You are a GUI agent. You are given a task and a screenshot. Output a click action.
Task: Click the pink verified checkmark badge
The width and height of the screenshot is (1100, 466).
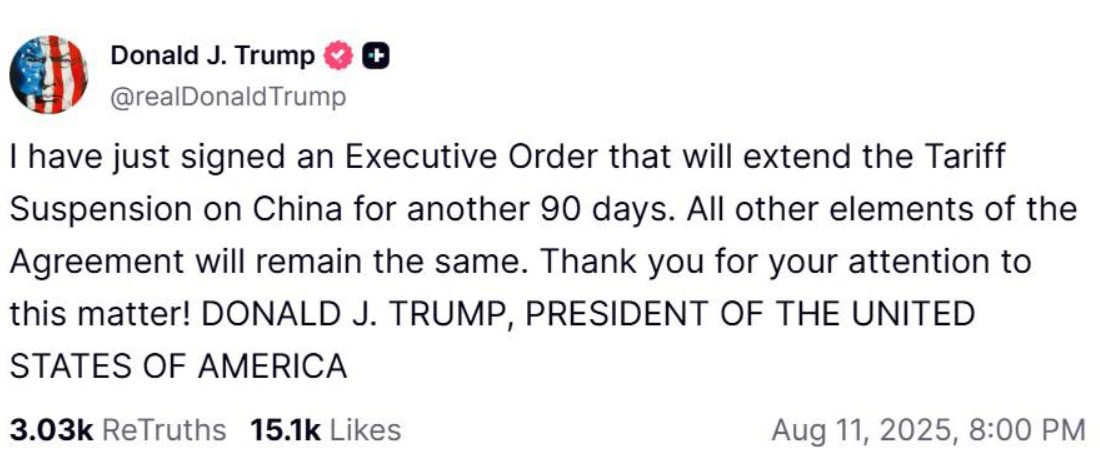click(x=339, y=57)
